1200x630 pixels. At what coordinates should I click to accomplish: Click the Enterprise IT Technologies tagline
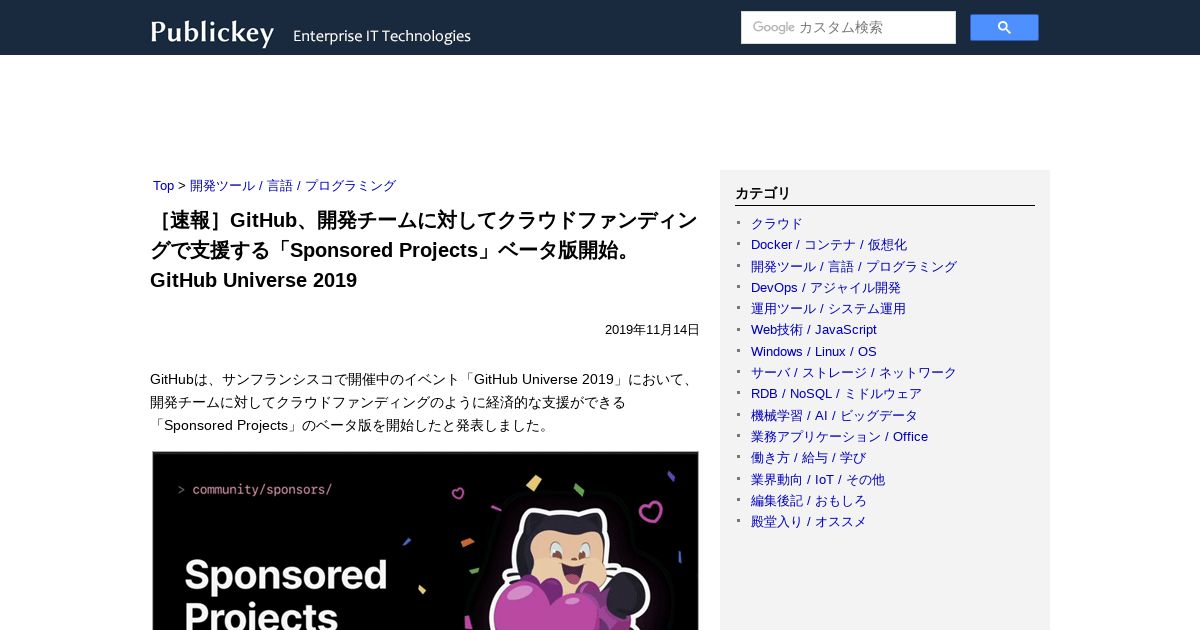click(382, 36)
